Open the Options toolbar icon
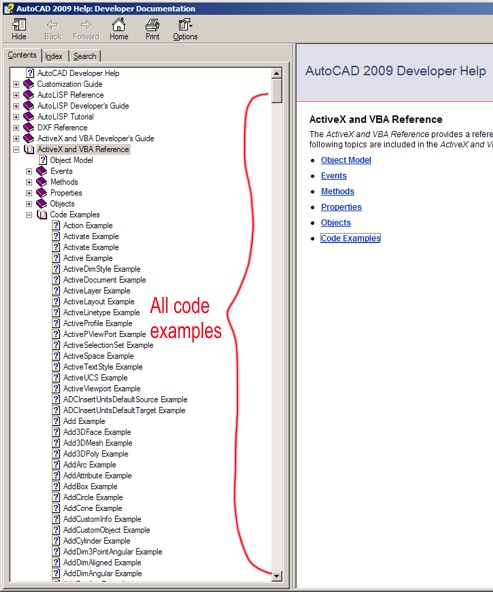 (185, 25)
